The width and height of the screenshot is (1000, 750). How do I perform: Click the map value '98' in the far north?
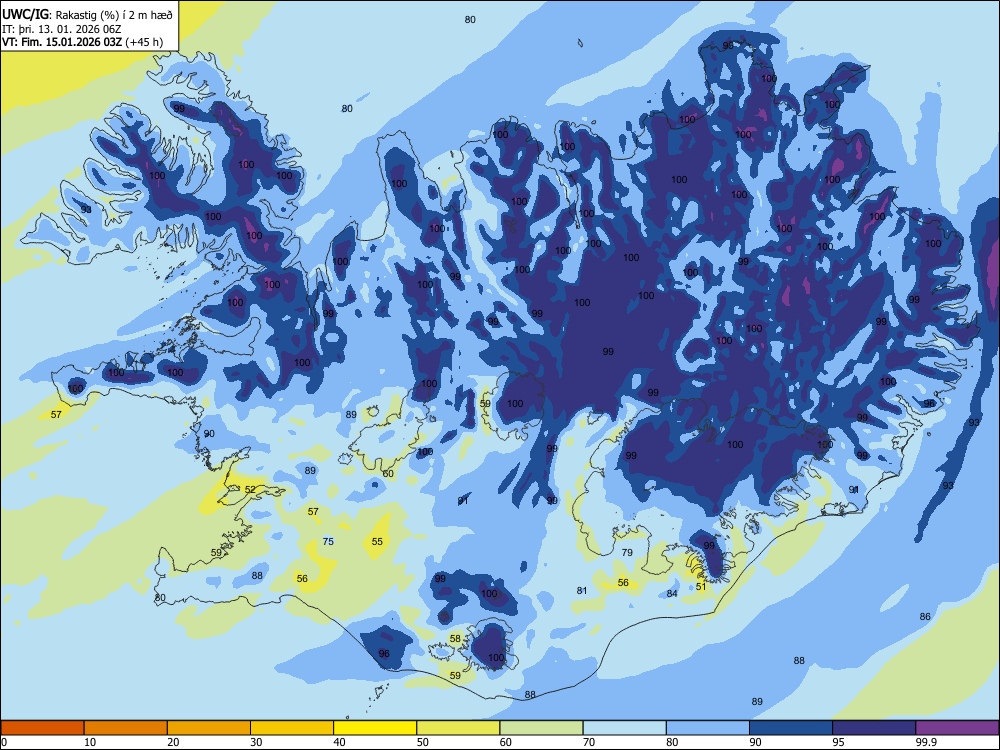[728, 45]
